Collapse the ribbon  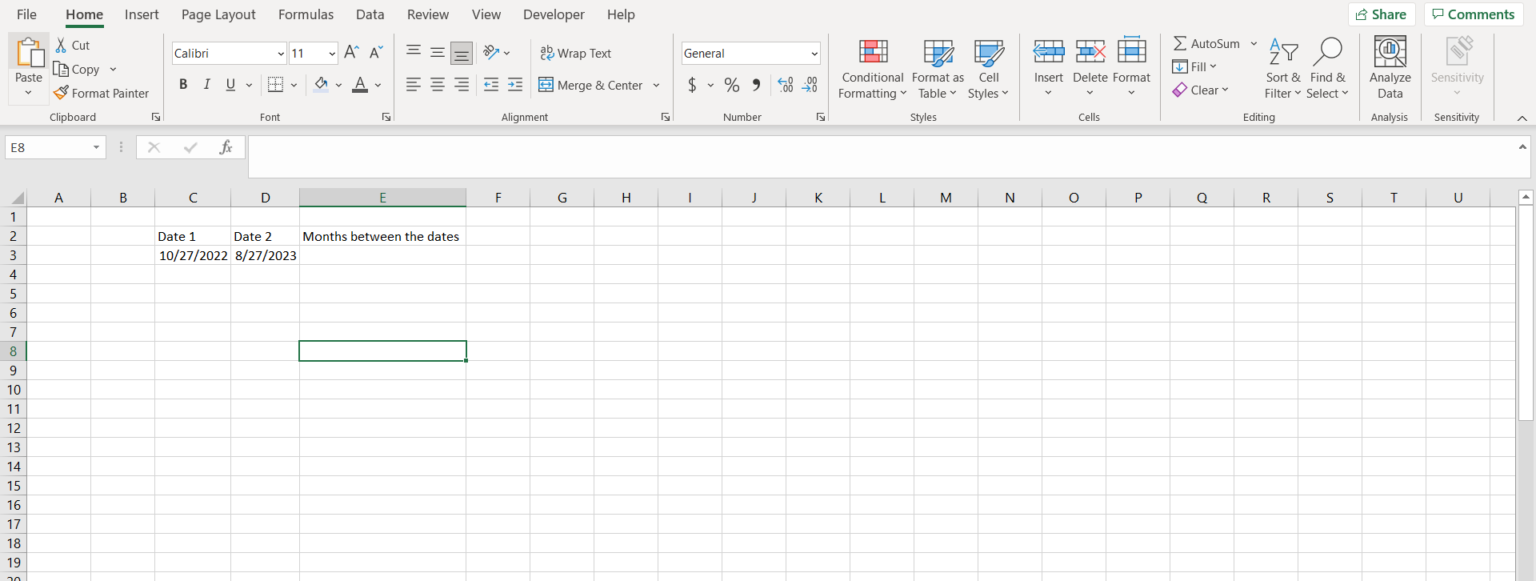pos(1522,118)
